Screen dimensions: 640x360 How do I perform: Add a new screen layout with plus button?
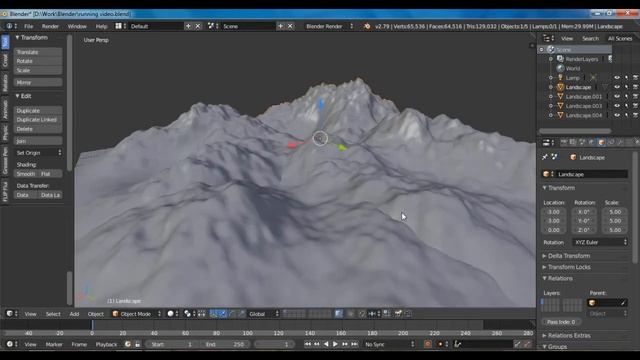[x=188, y=26]
